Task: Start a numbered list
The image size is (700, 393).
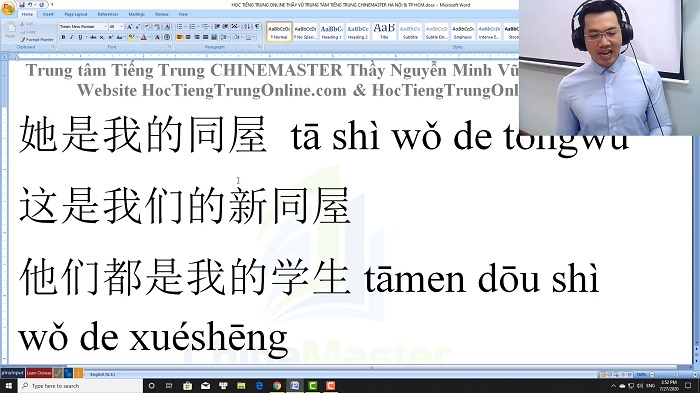Action: 192,26
